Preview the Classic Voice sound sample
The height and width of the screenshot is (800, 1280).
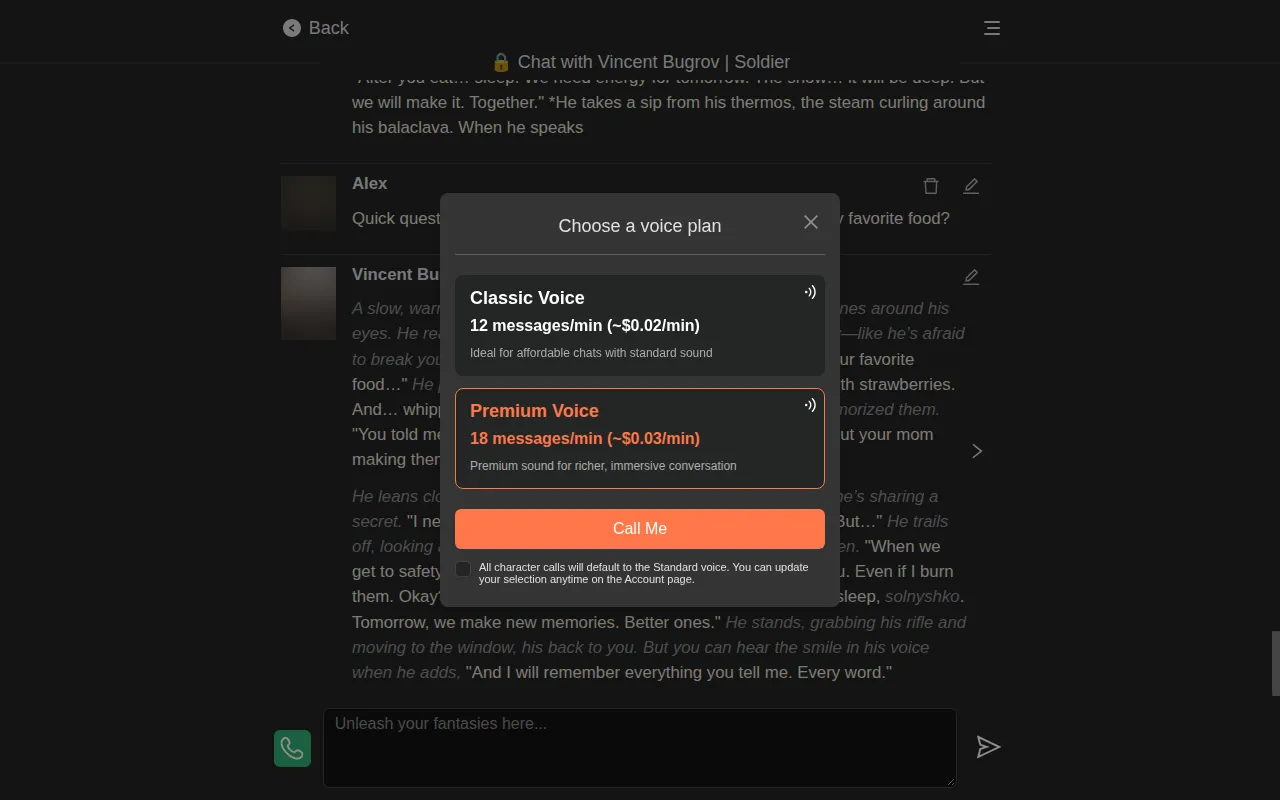tap(810, 292)
